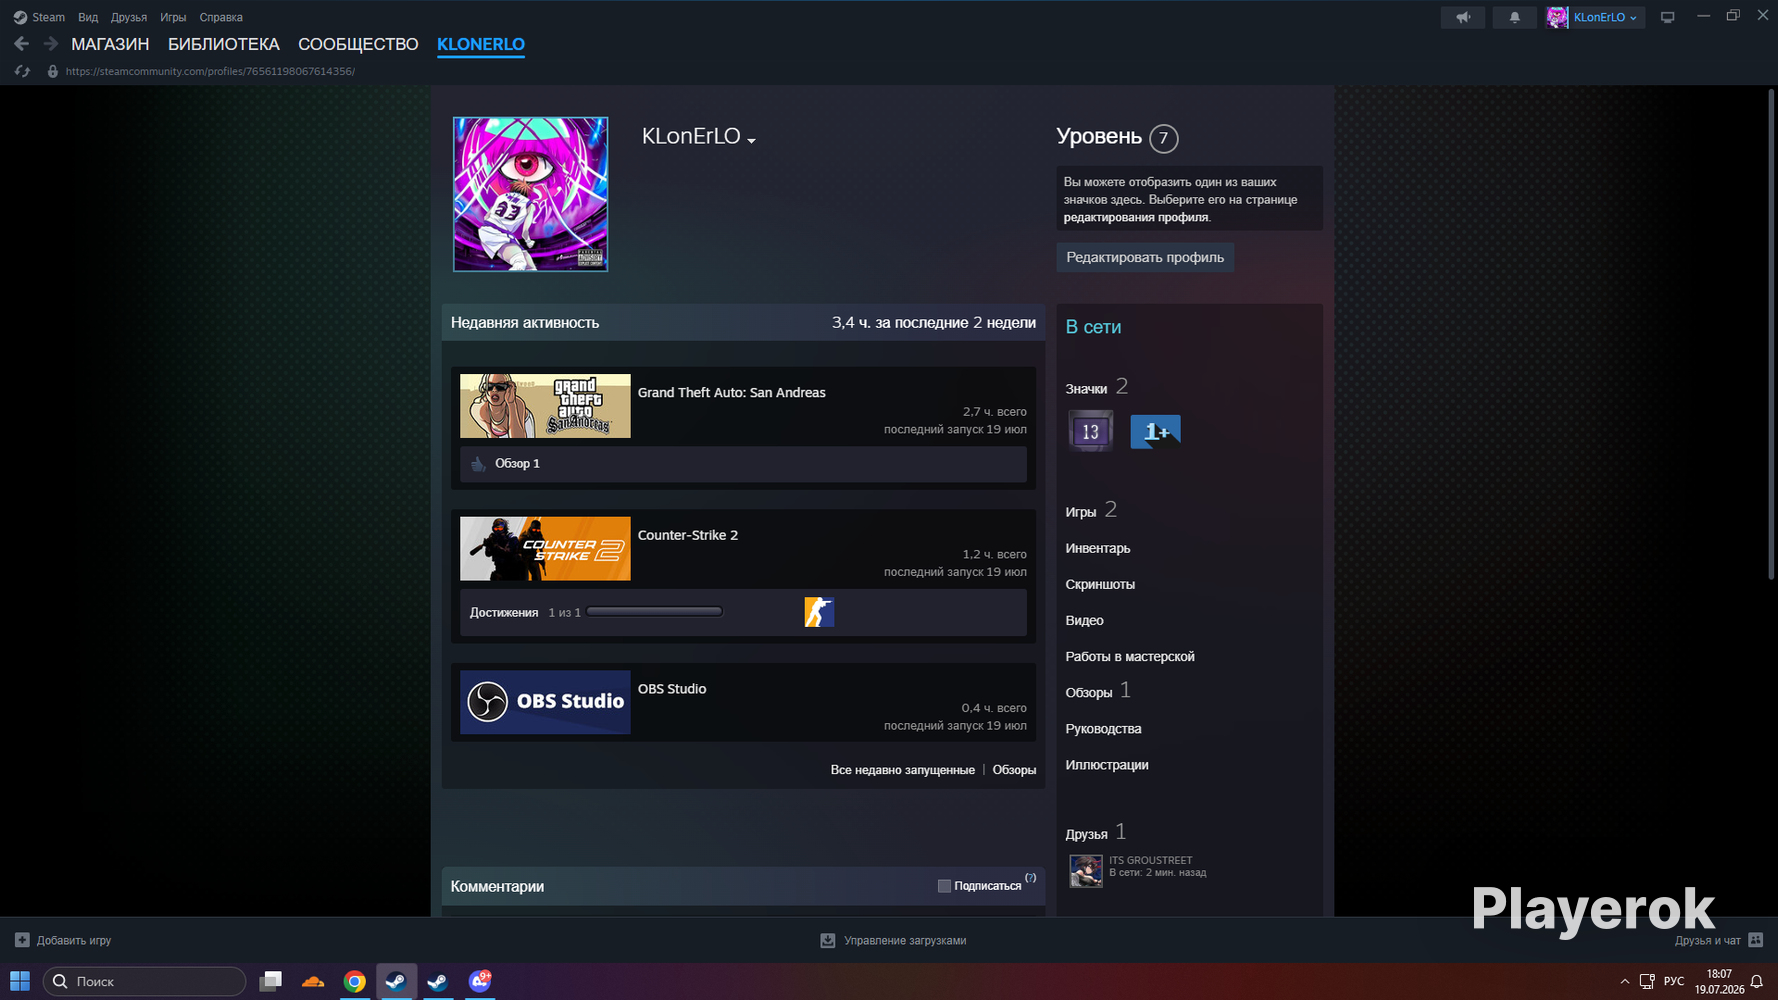Open Скриншоты in the profile sidebar
Viewport: 1778px width, 1000px height.
pyautogui.click(x=1100, y=584)
